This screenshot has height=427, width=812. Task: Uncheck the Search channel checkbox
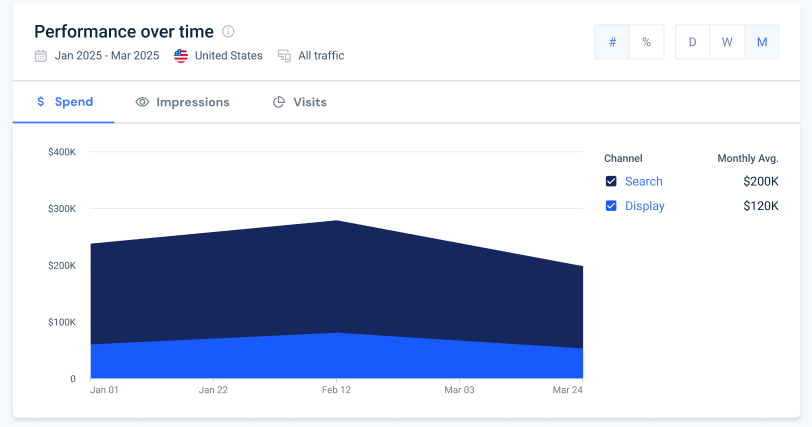tap(611, 181)
